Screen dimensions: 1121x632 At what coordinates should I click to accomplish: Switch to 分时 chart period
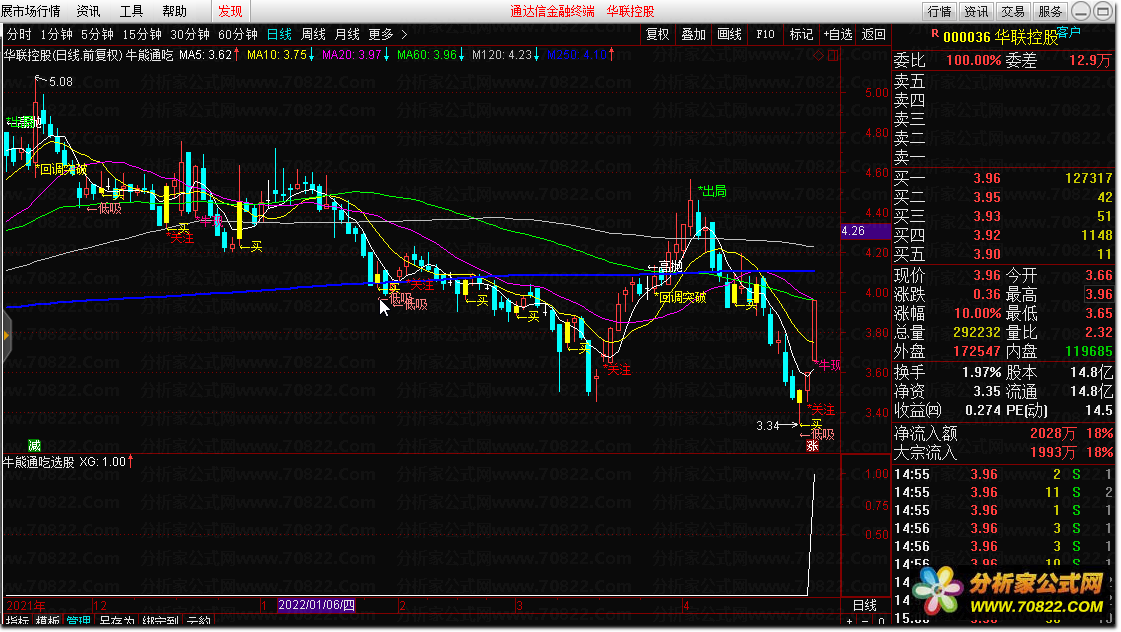pos(19,34)
